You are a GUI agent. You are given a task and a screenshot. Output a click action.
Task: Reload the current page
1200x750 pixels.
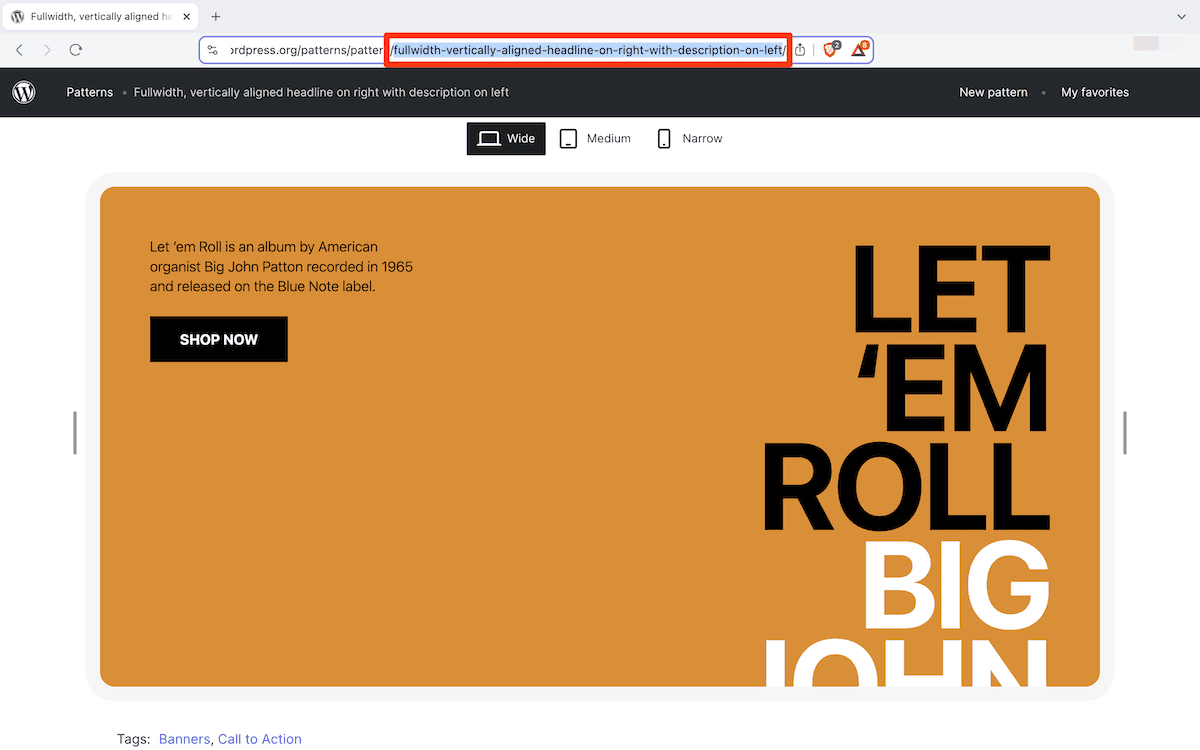[x=75, y=49]
